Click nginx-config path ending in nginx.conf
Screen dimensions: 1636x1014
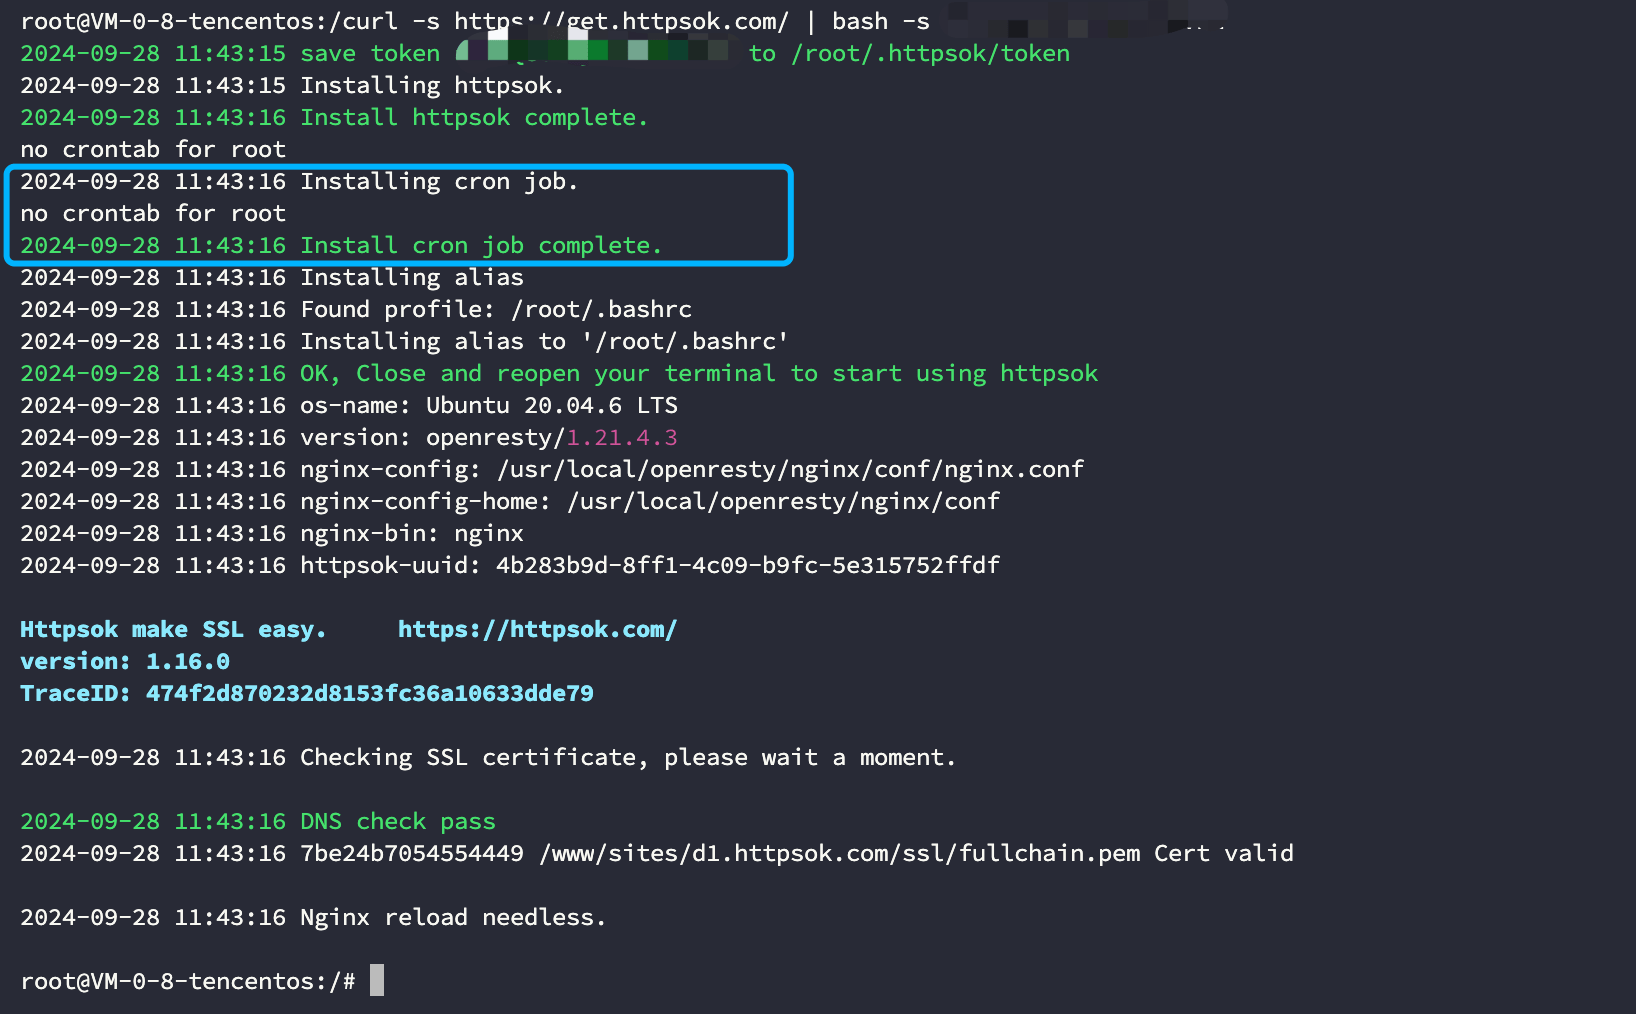[x=790, y=469]
